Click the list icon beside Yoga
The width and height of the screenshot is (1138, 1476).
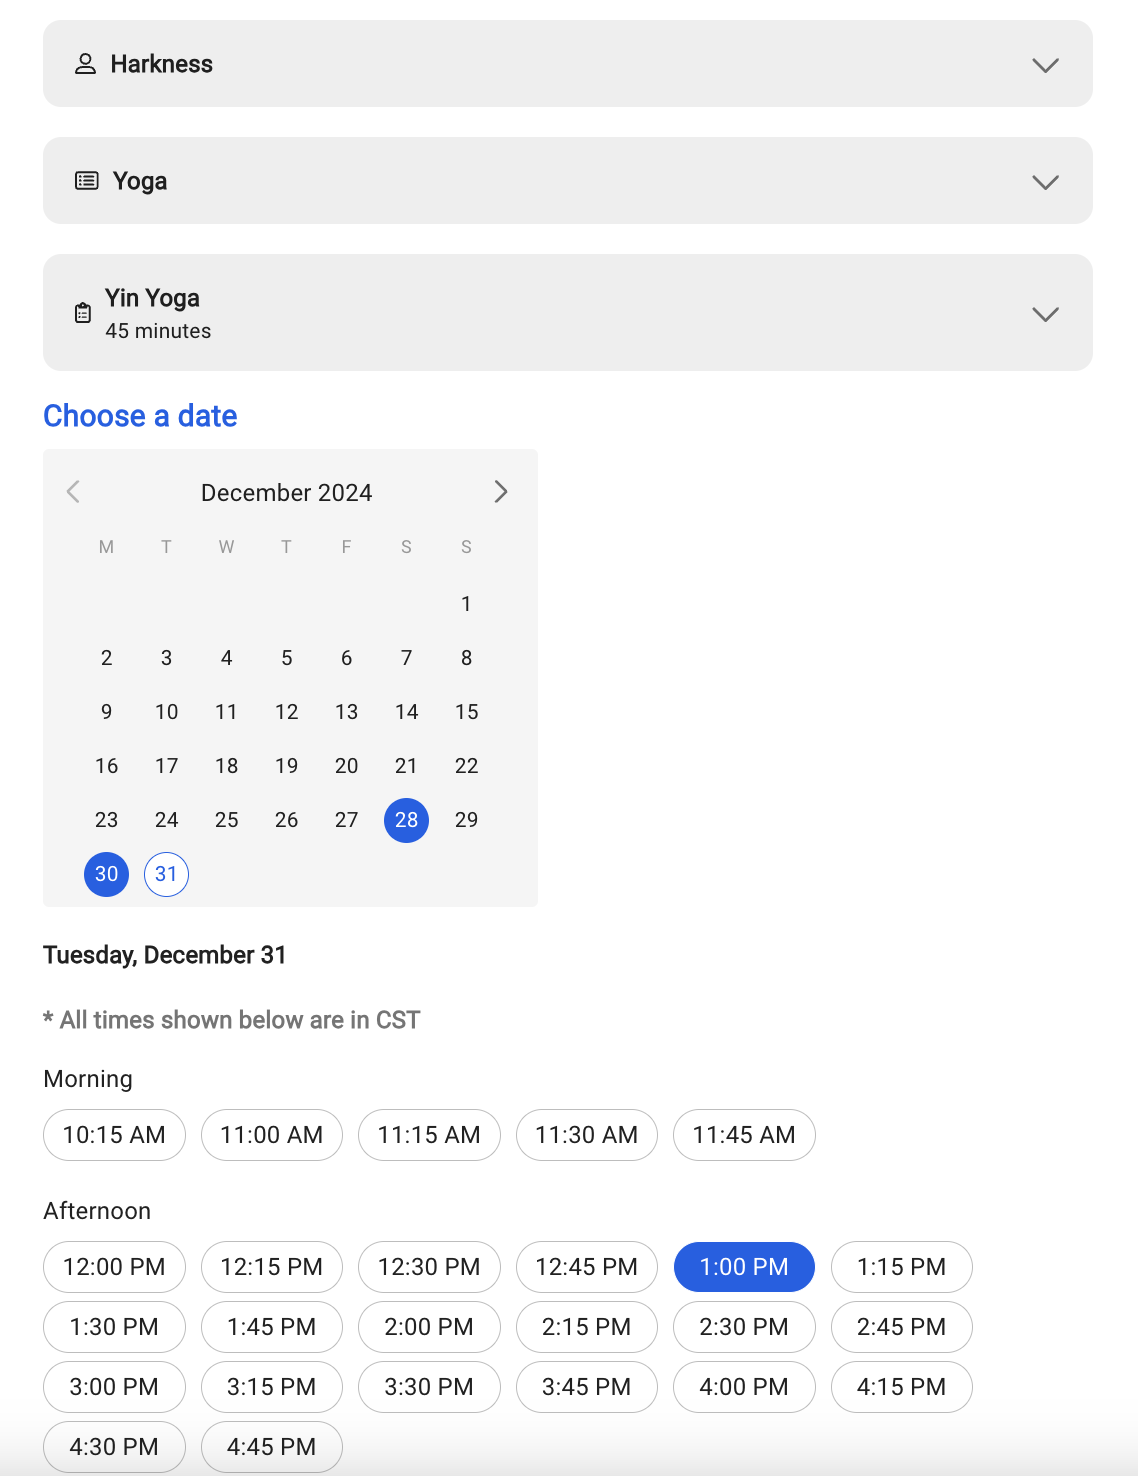pyautogui.click(x=87, y=181)
